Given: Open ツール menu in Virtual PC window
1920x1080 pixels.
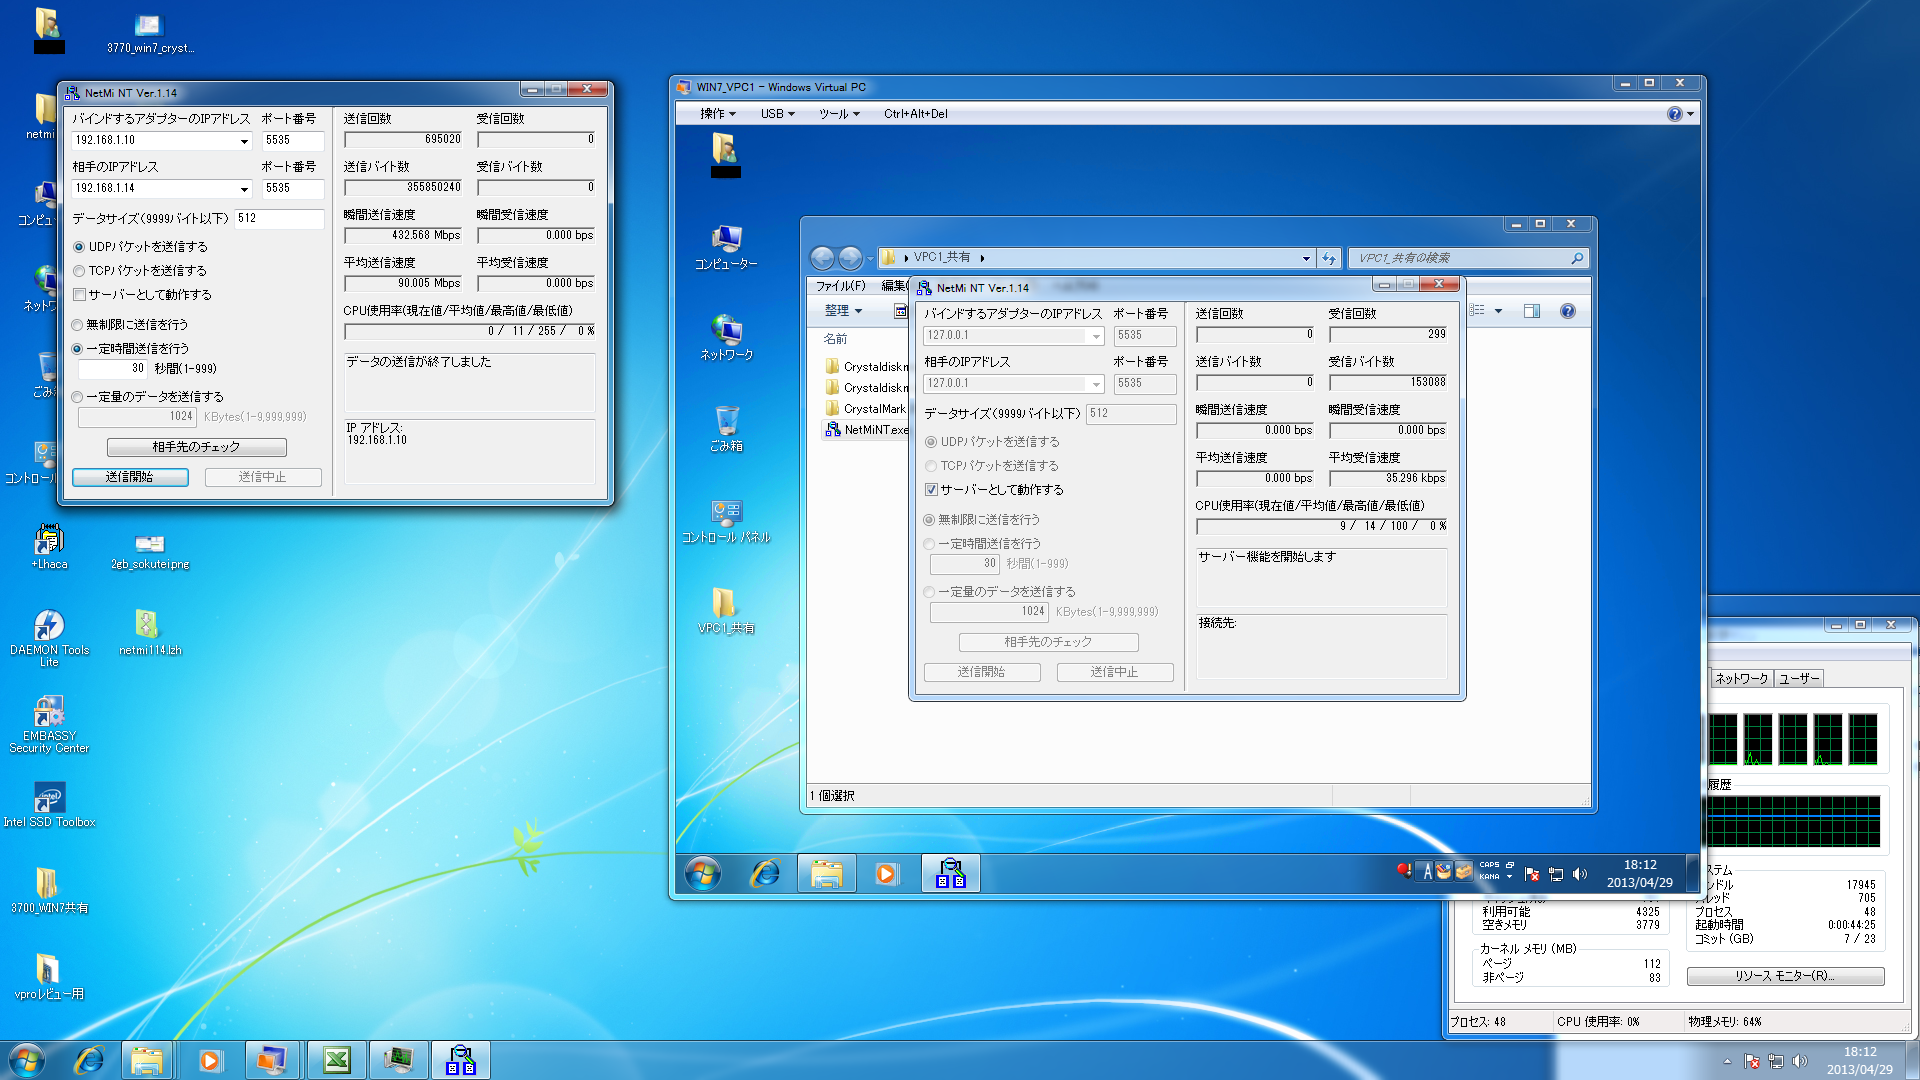Looking at the screenshot, I should click(x=838, y=114).
